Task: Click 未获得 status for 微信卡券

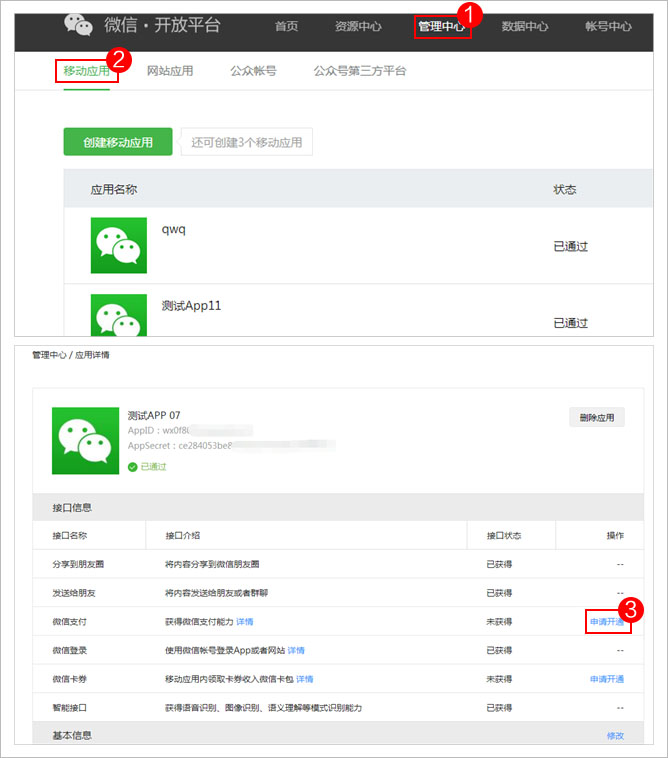Action: click(499, 679)
